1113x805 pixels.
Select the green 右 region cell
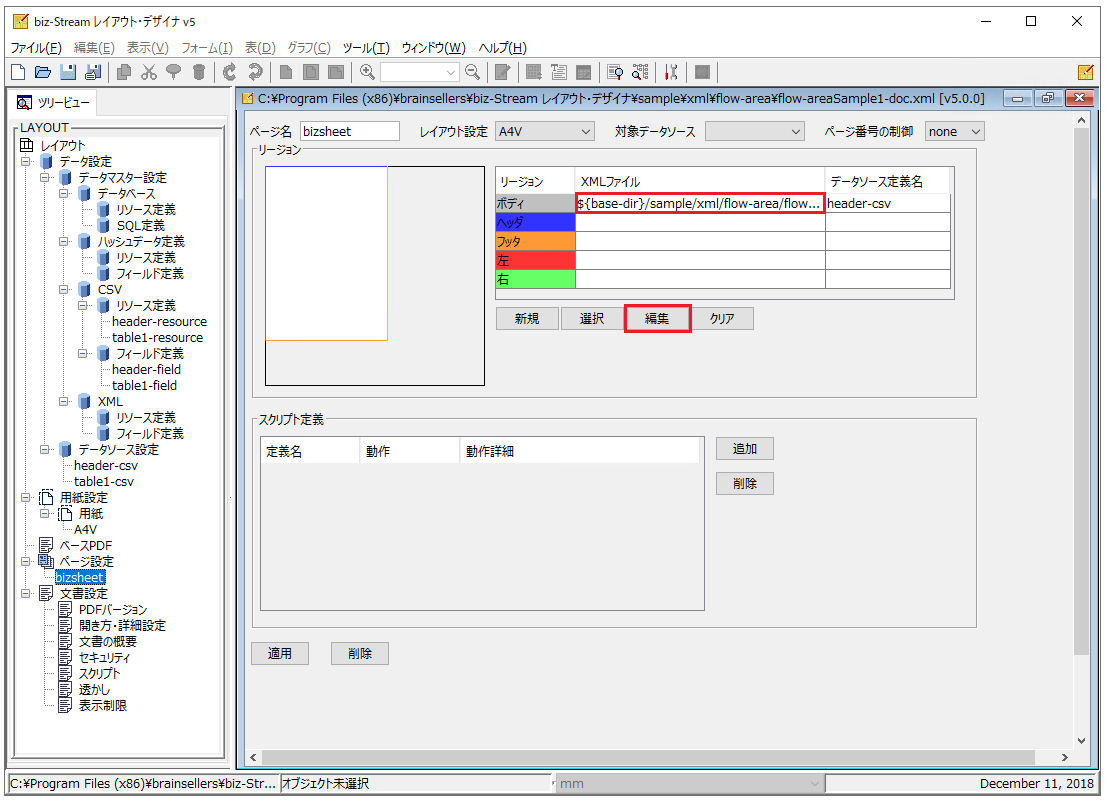tap(535, 280)
